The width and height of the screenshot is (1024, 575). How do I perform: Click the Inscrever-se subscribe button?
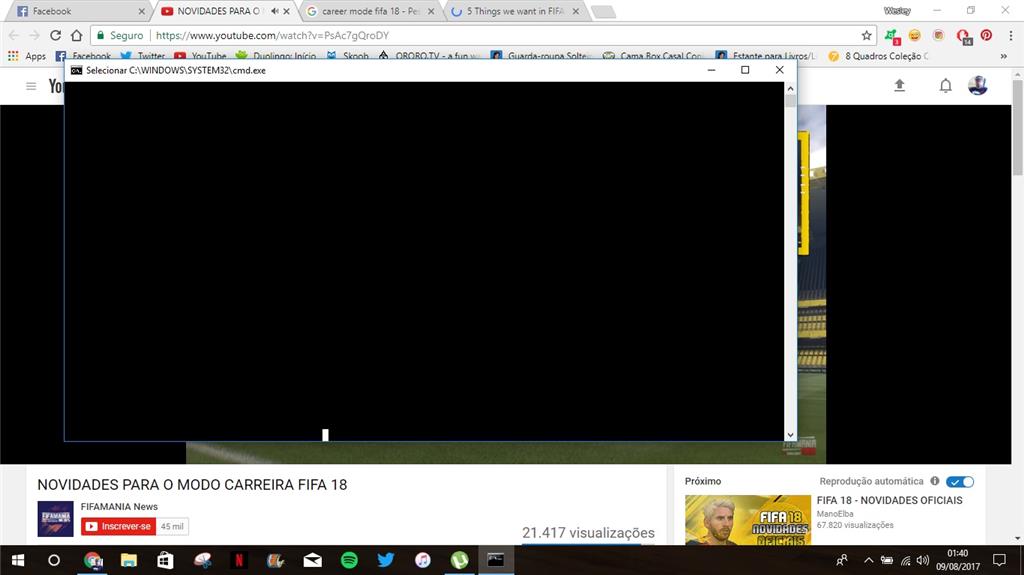118,526
